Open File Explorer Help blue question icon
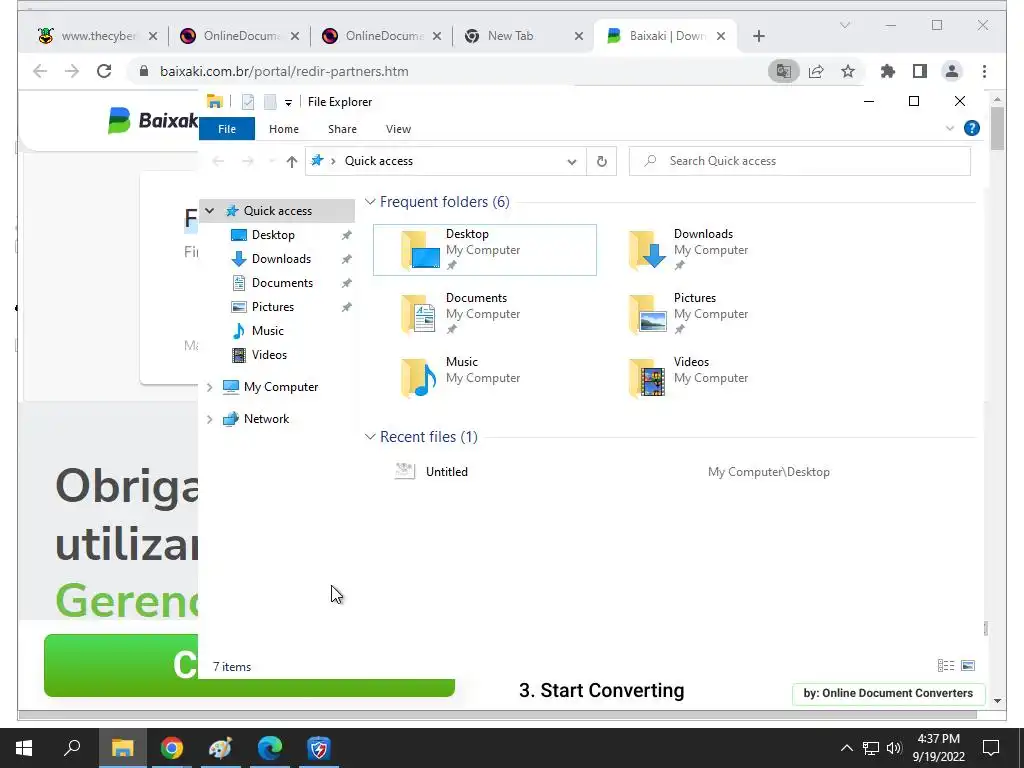The height and width of the screenshot is (768, 1024). click(x=972, y=128)
